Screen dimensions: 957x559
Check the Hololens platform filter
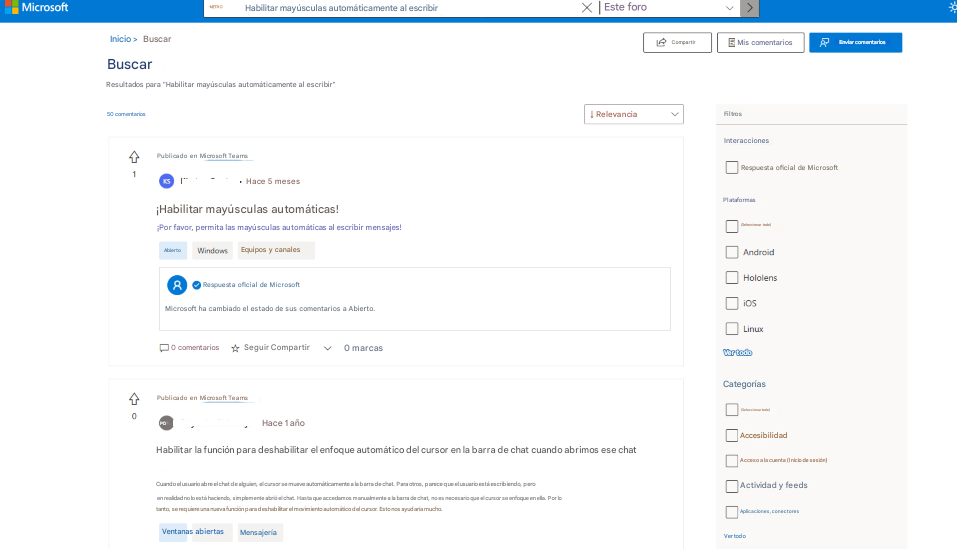[732, 278]
